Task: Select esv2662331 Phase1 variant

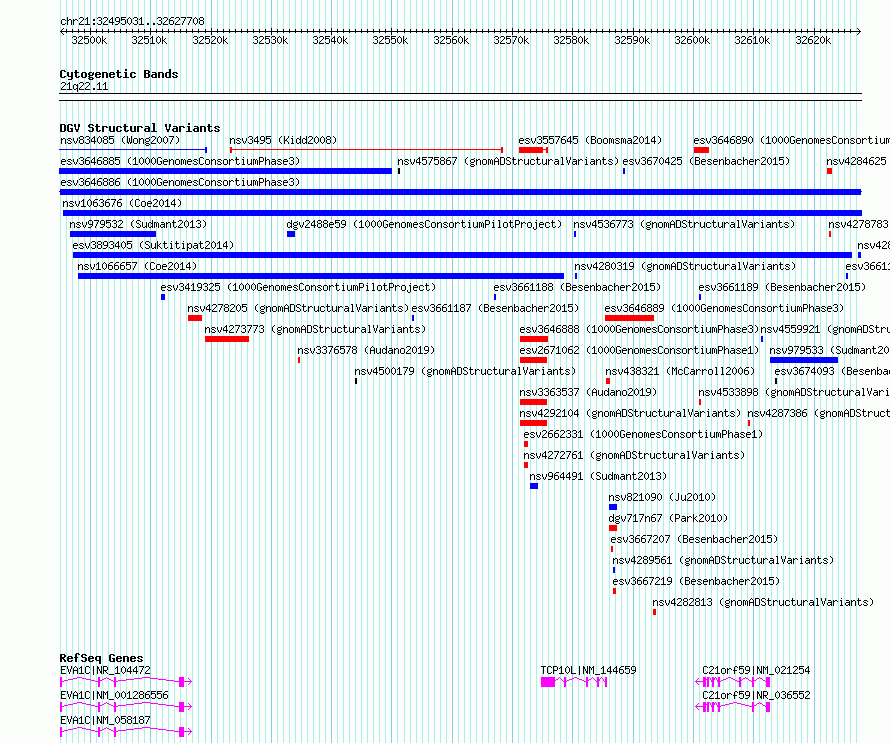Action: tap(643, 434)
